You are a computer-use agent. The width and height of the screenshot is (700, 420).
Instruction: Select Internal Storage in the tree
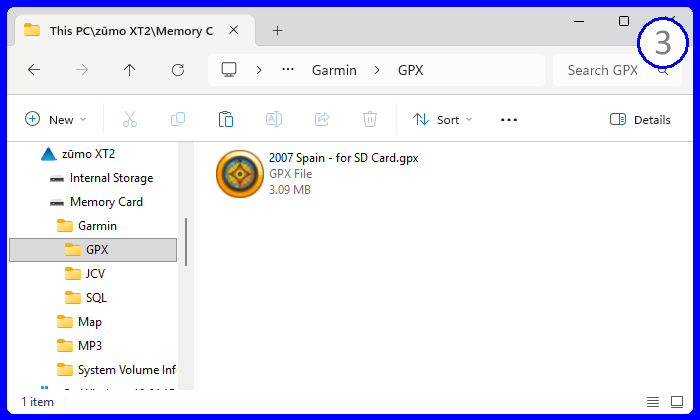[x=111, y=178]
